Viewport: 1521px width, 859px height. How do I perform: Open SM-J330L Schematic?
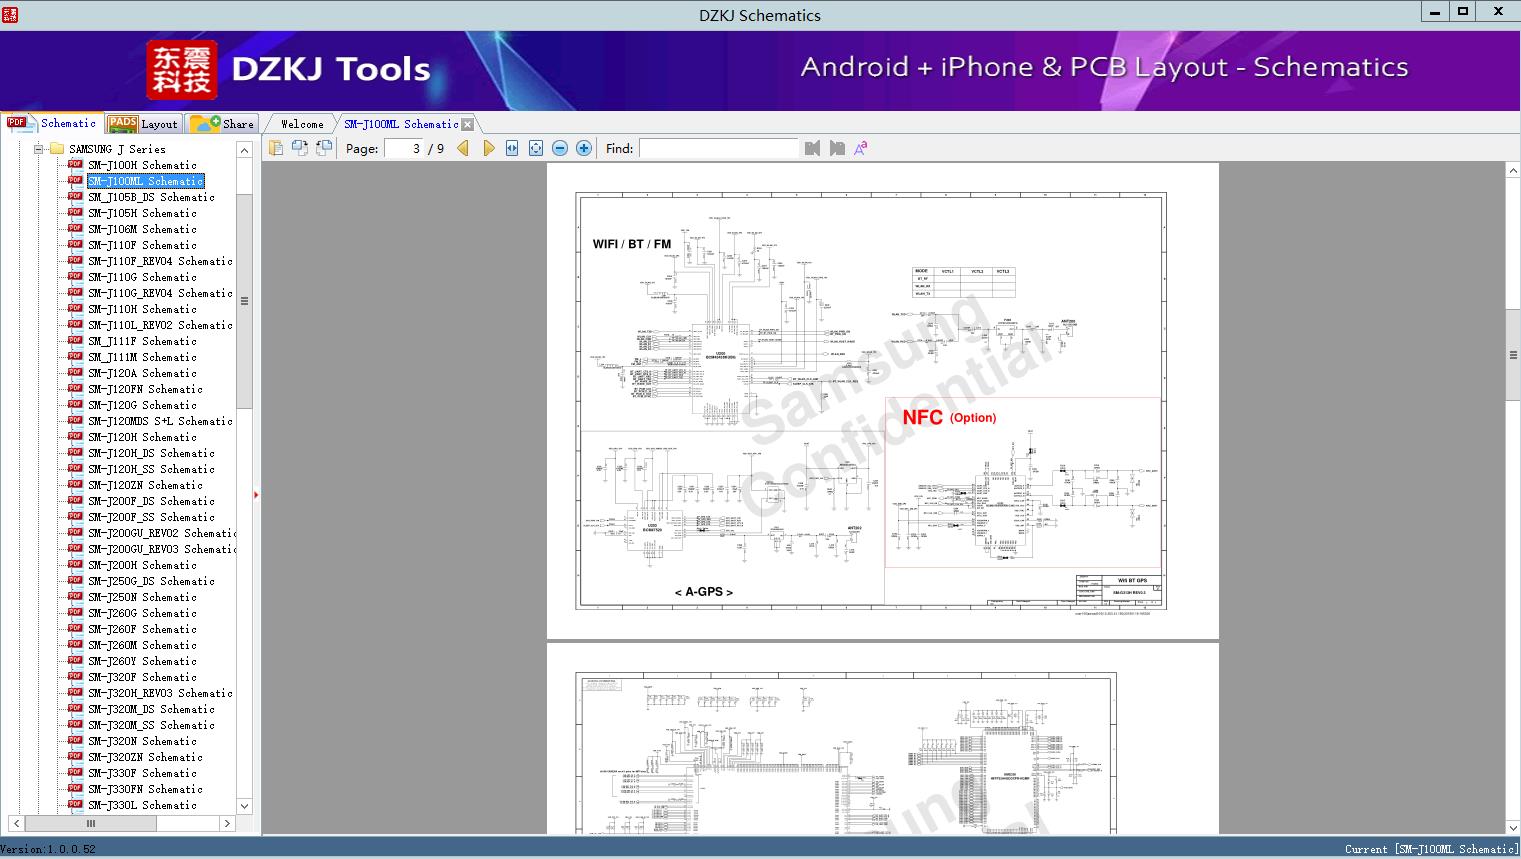[x=142, y=805]
